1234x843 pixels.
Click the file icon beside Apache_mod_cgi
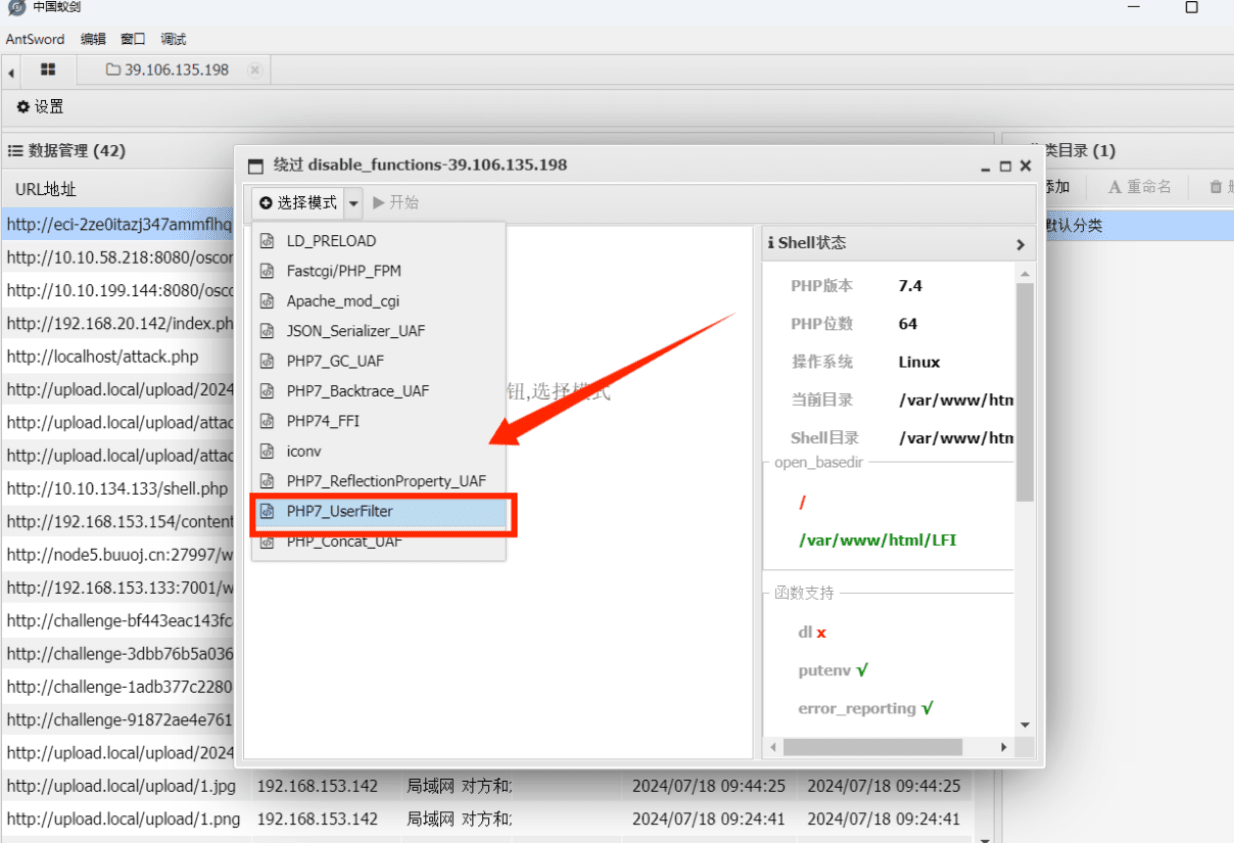coord(267,301)
